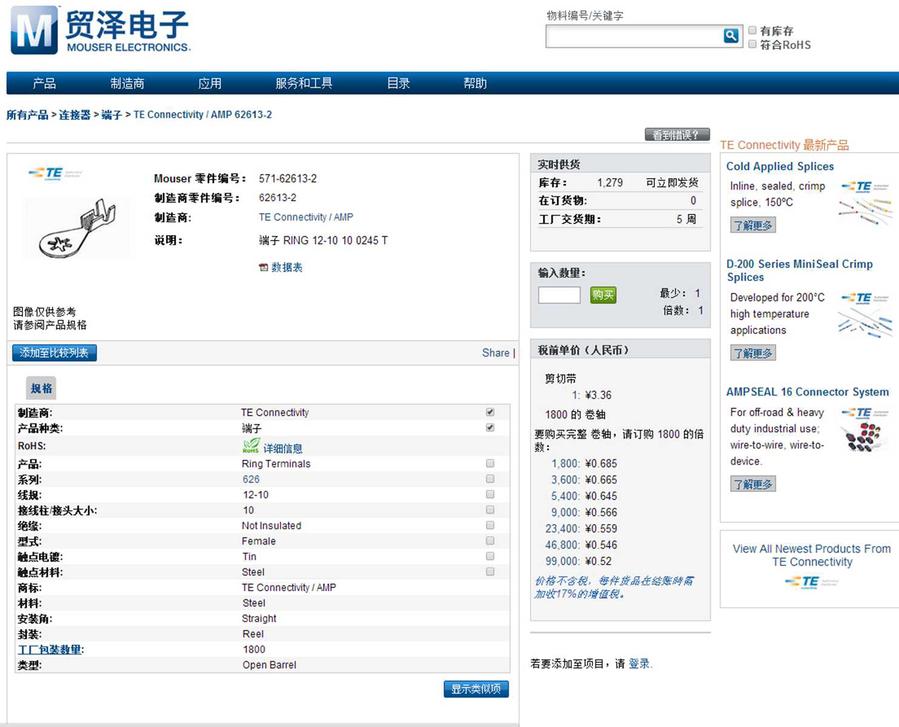Screen dimensions: 899x727
Task: Check the 接线柱/接头大小 10 checkbox
Action: coord(490,509)
